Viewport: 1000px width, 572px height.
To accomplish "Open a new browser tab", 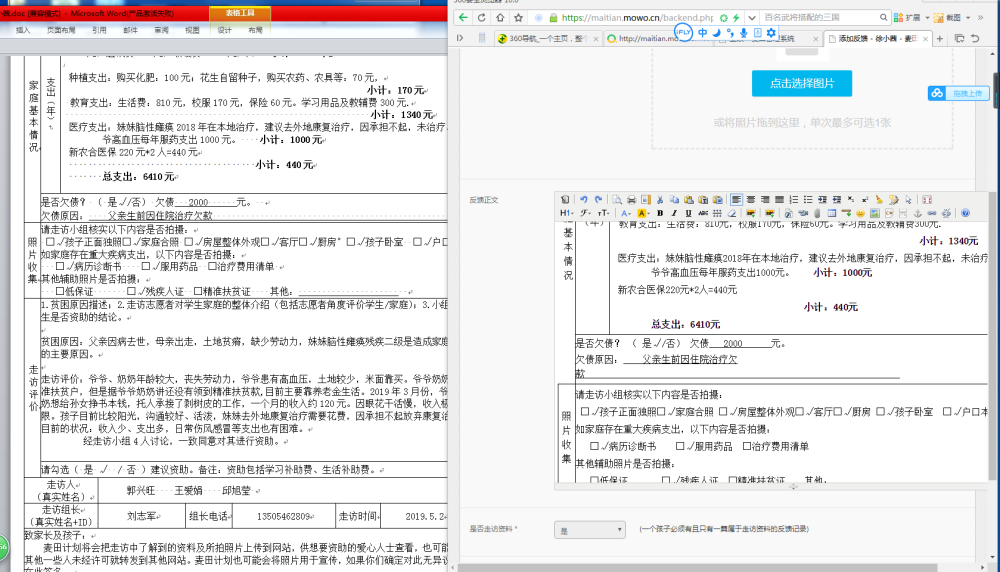I will click(x=939, y=39).
